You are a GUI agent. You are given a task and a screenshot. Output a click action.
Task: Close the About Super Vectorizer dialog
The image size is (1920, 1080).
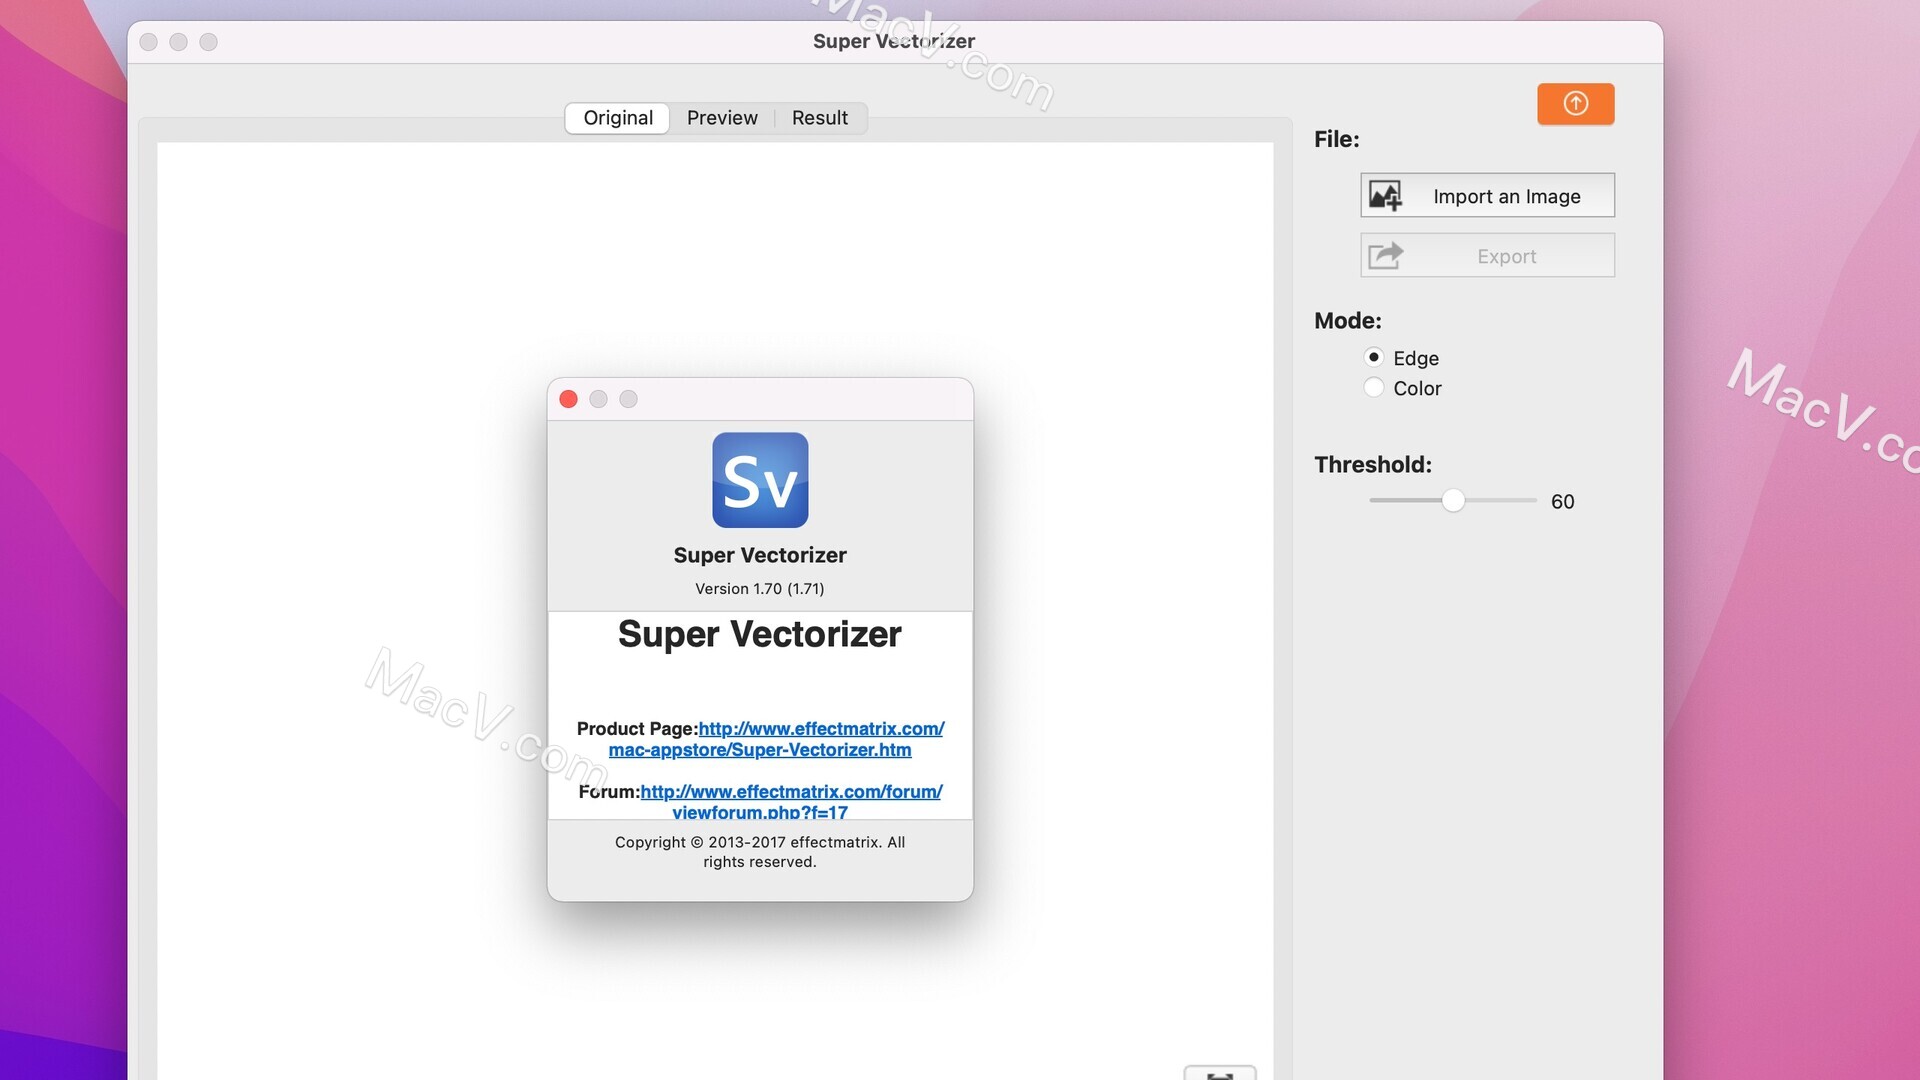click(568, 399)
